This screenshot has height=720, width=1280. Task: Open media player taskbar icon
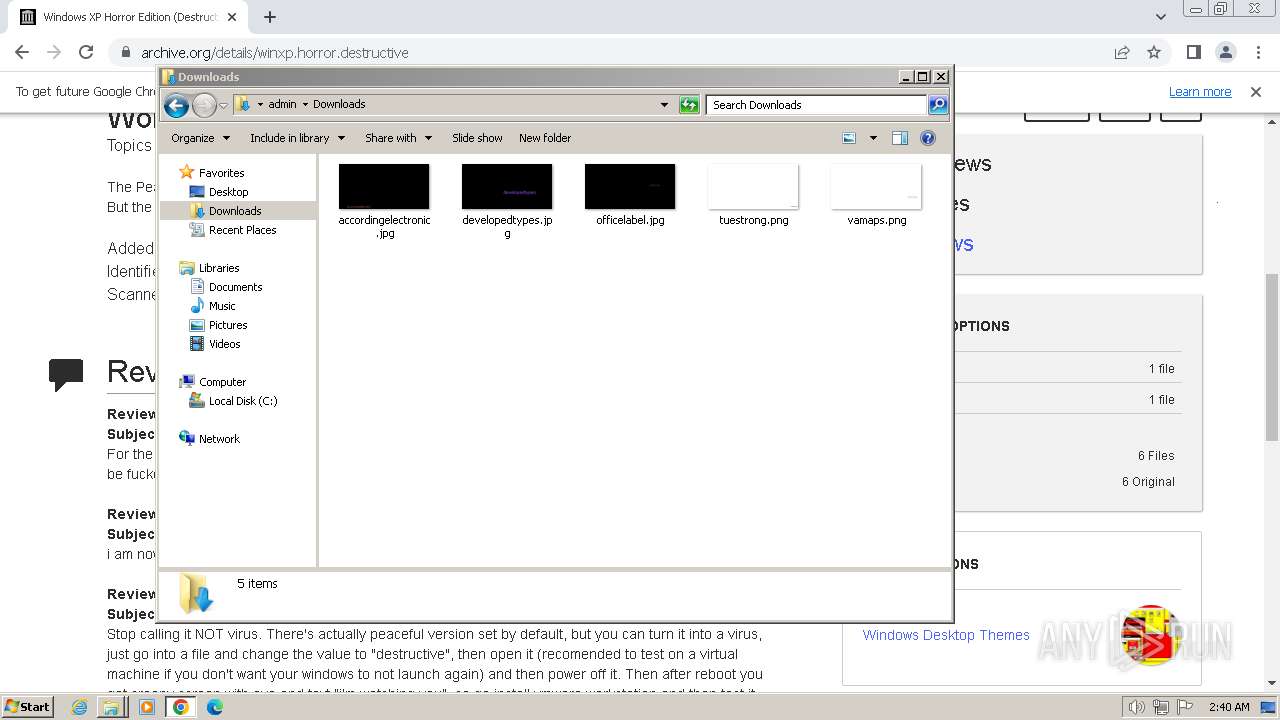coord(147,707)
